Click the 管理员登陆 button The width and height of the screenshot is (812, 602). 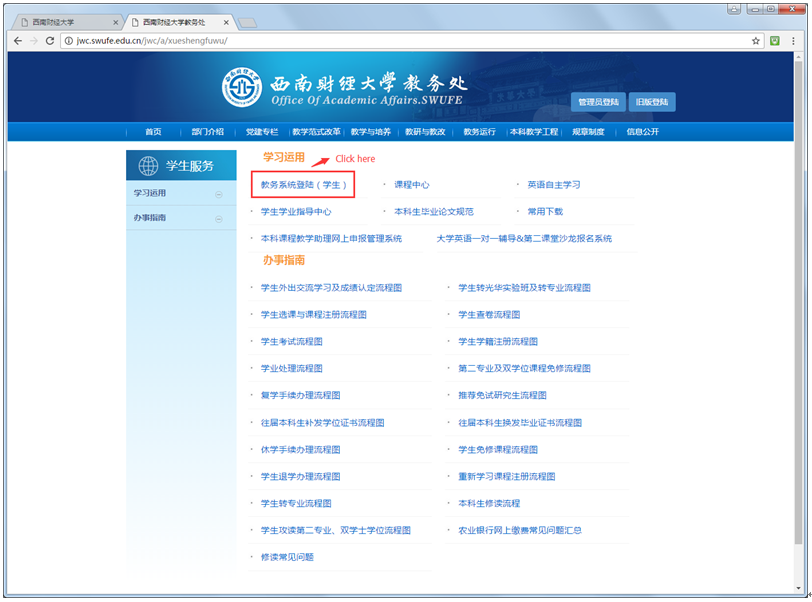pos(598,102)
